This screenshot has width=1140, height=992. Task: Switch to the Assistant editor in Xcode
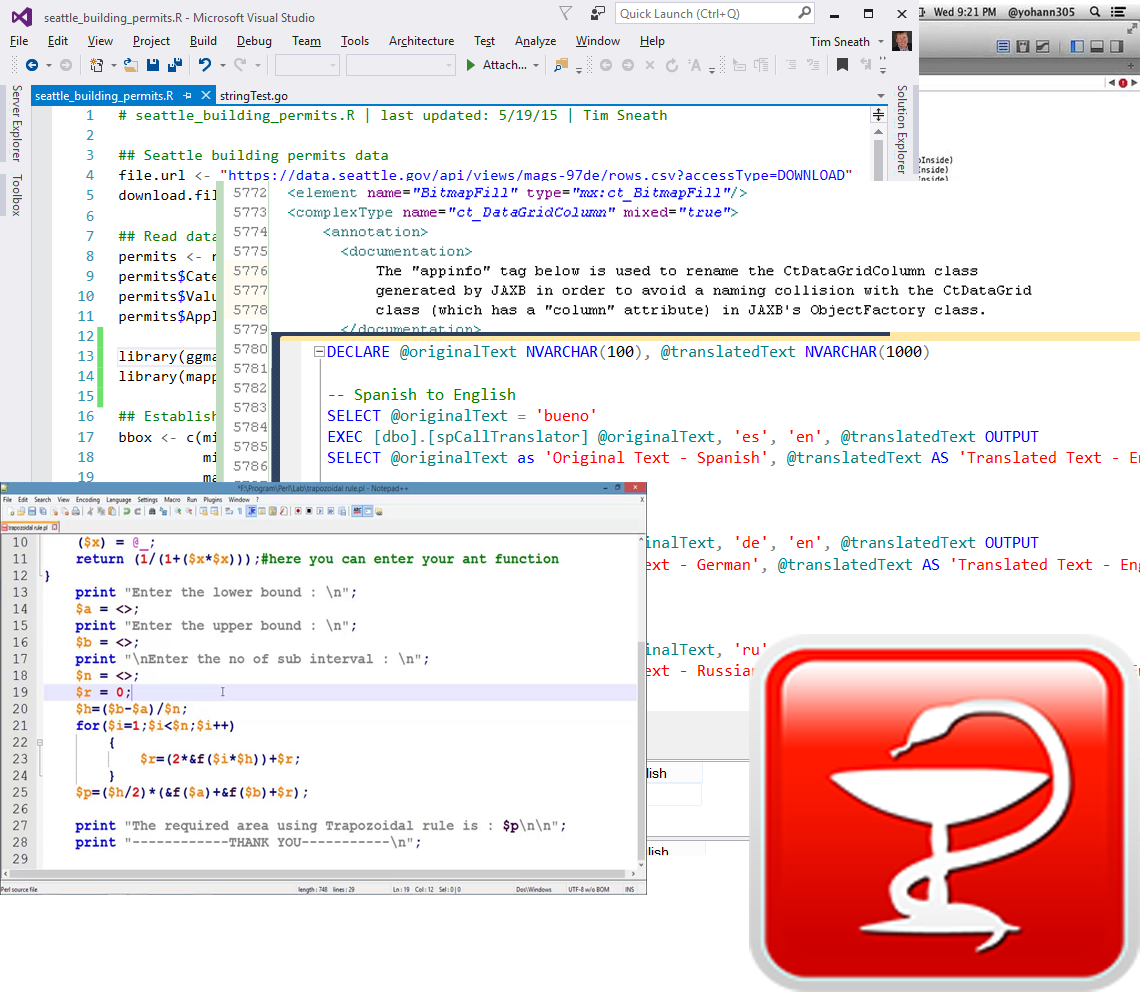tap(1023, 47)
